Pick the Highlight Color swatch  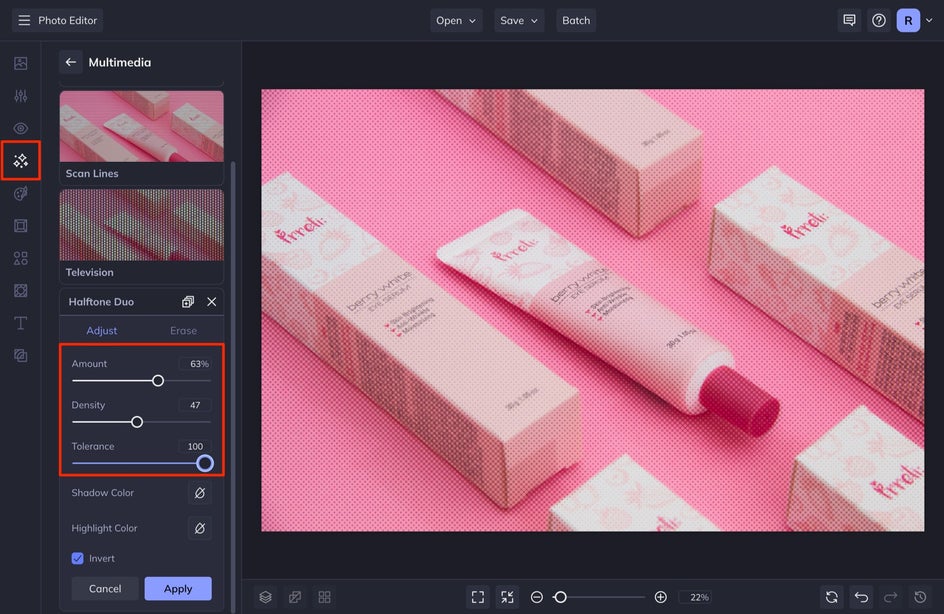pos(199,528)
